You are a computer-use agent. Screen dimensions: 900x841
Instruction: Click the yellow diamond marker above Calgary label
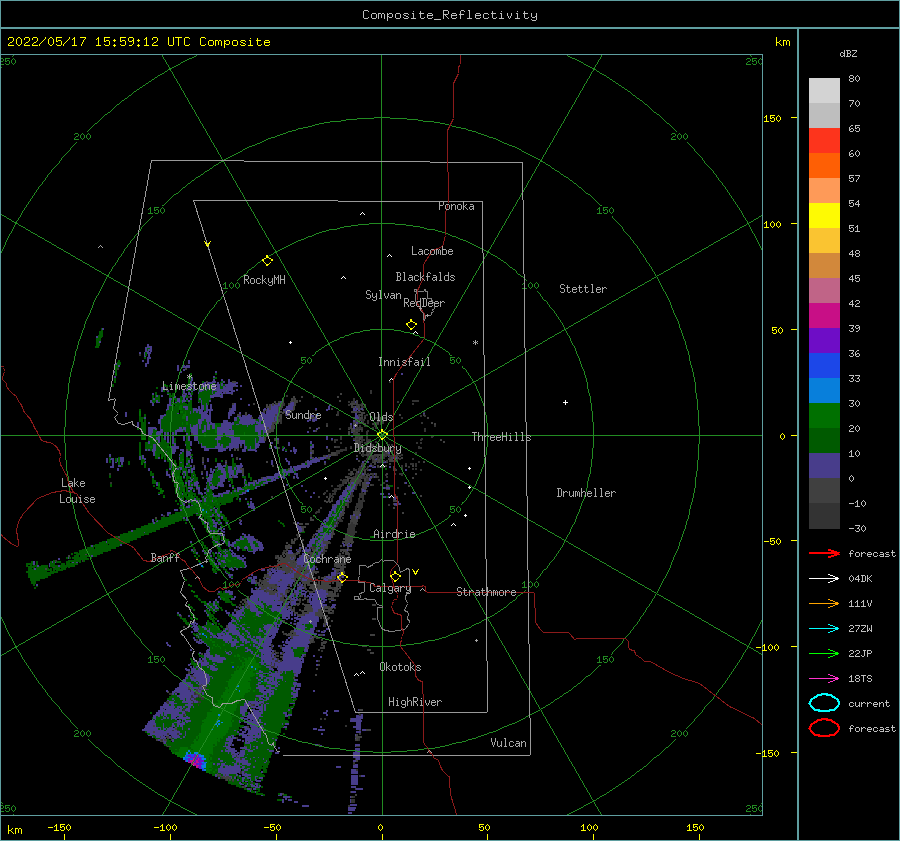pos(395,576)
